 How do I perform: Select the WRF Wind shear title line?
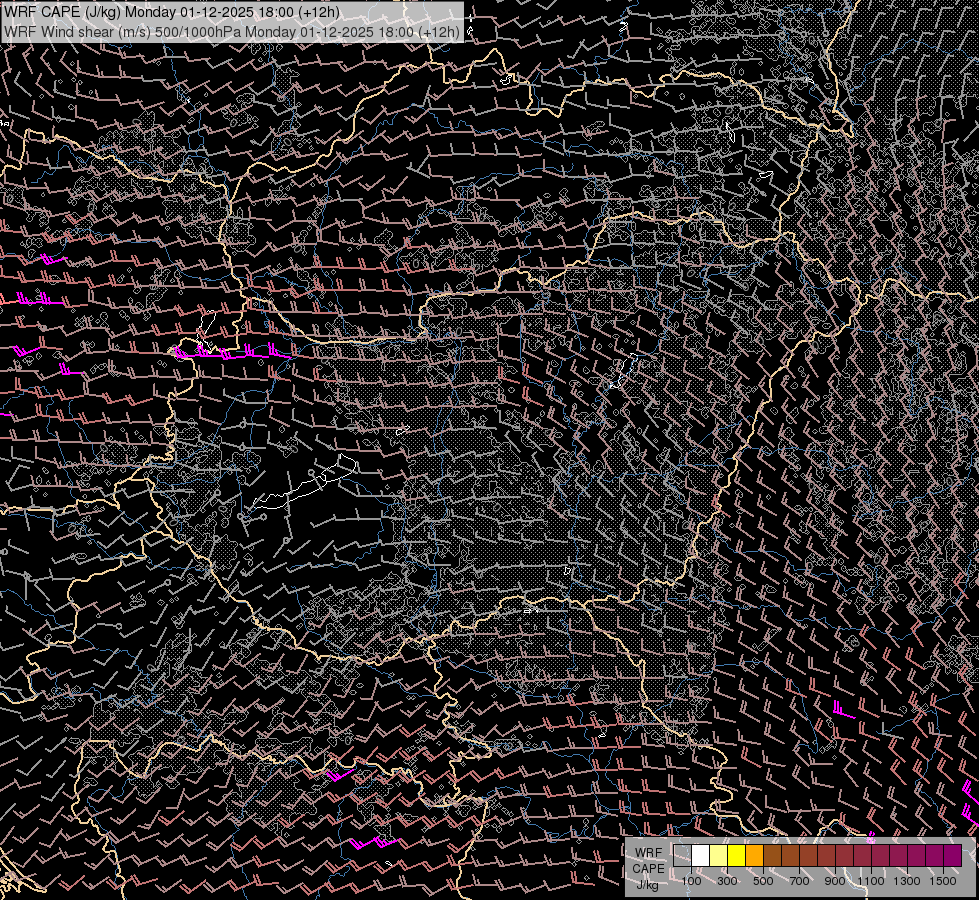232,31
